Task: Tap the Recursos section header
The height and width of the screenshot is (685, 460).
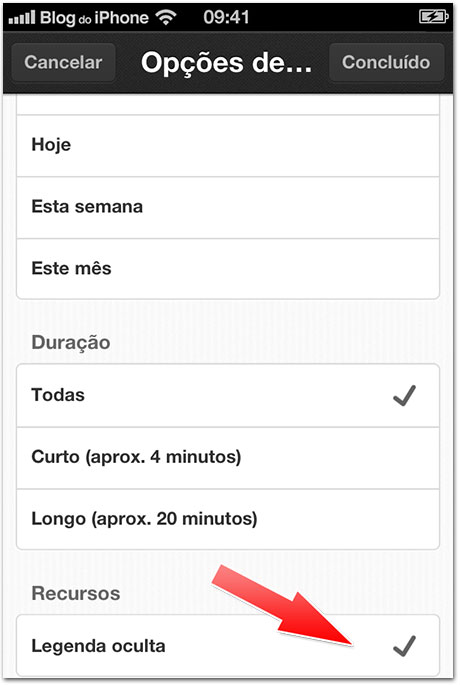Action: [76, 594]
